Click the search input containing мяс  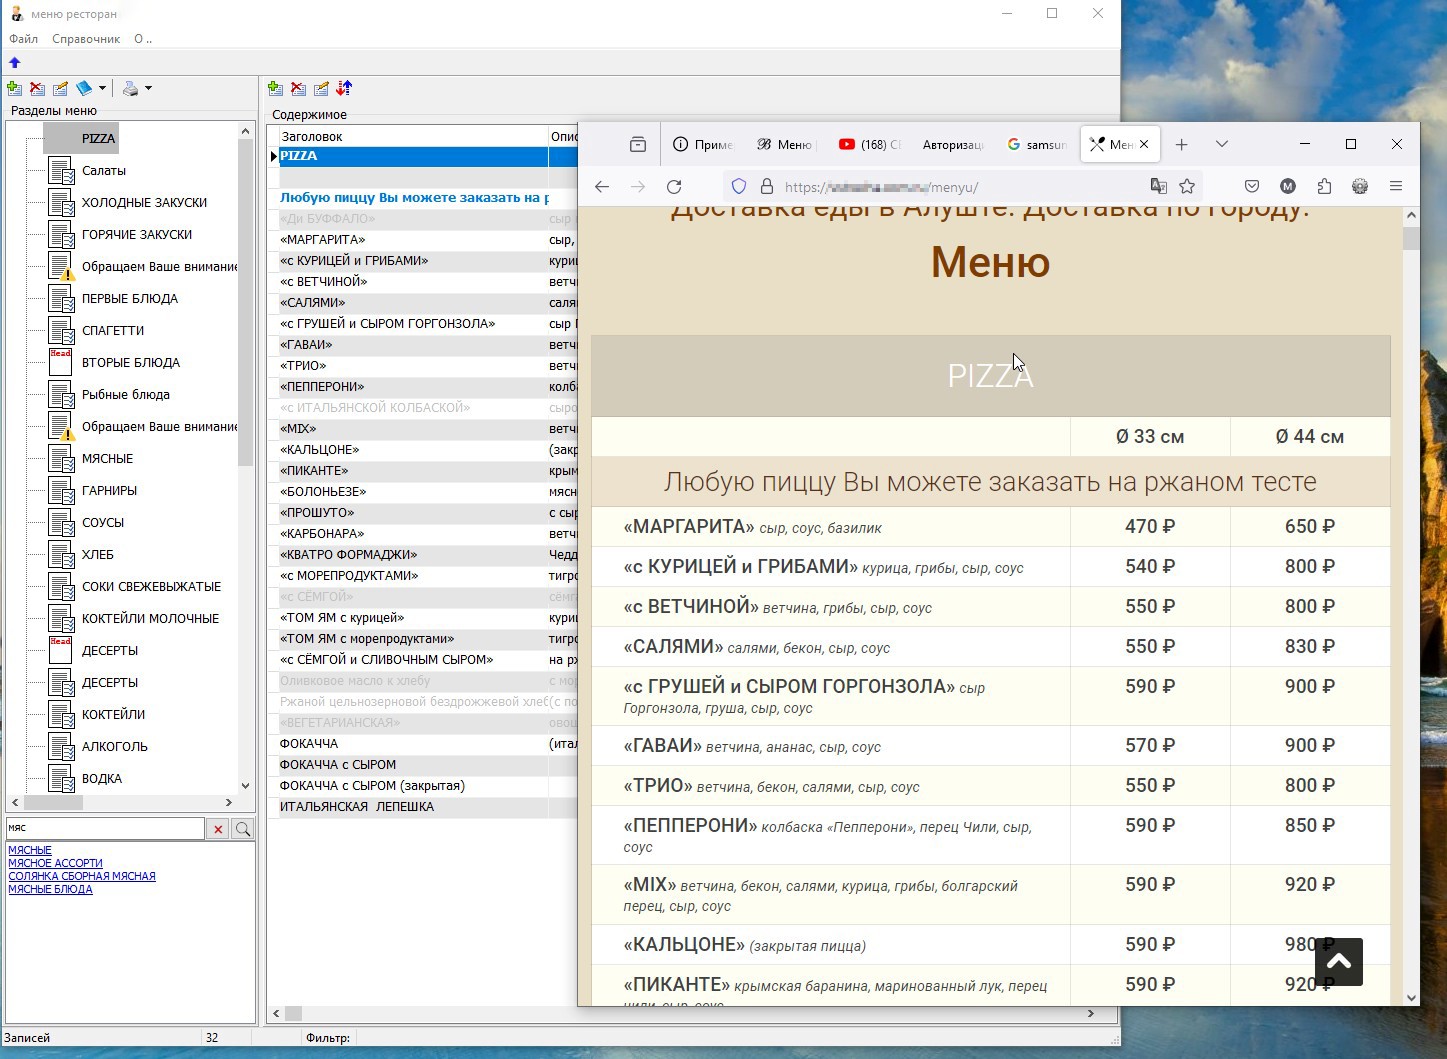click(105, 828)
